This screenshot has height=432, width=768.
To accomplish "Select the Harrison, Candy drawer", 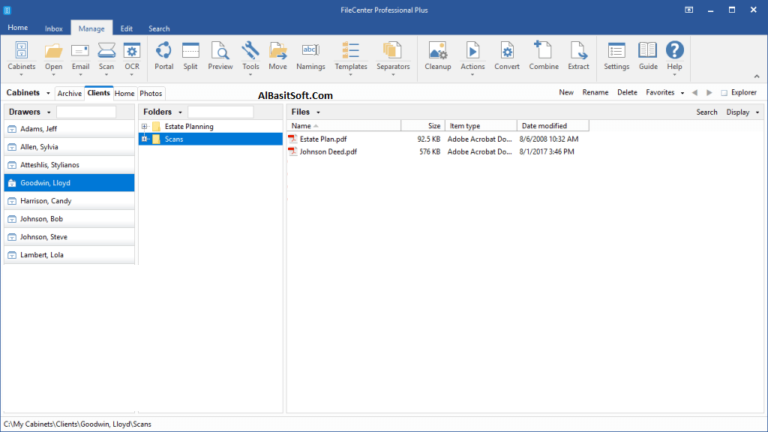I will [69, 201].
